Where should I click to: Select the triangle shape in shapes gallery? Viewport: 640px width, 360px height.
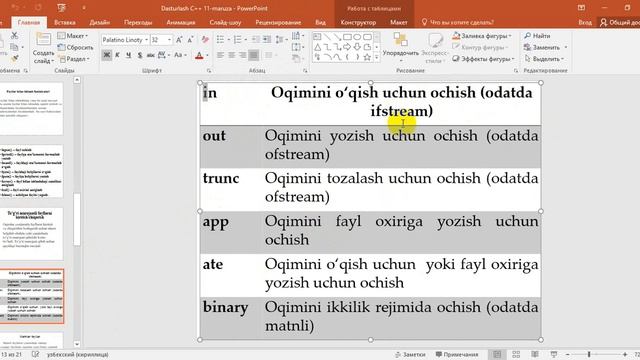317,47
